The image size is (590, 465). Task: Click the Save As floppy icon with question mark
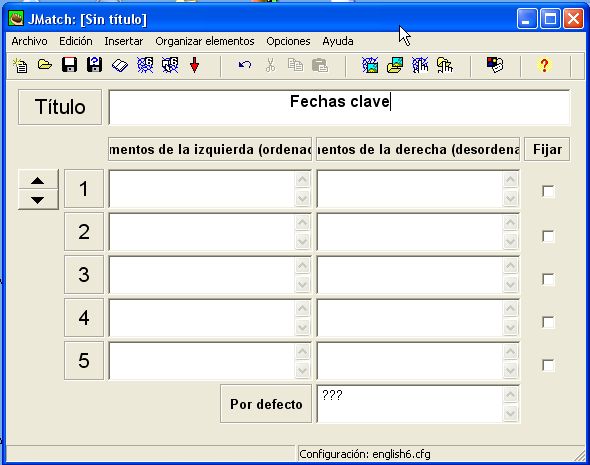tap(94, 65)
